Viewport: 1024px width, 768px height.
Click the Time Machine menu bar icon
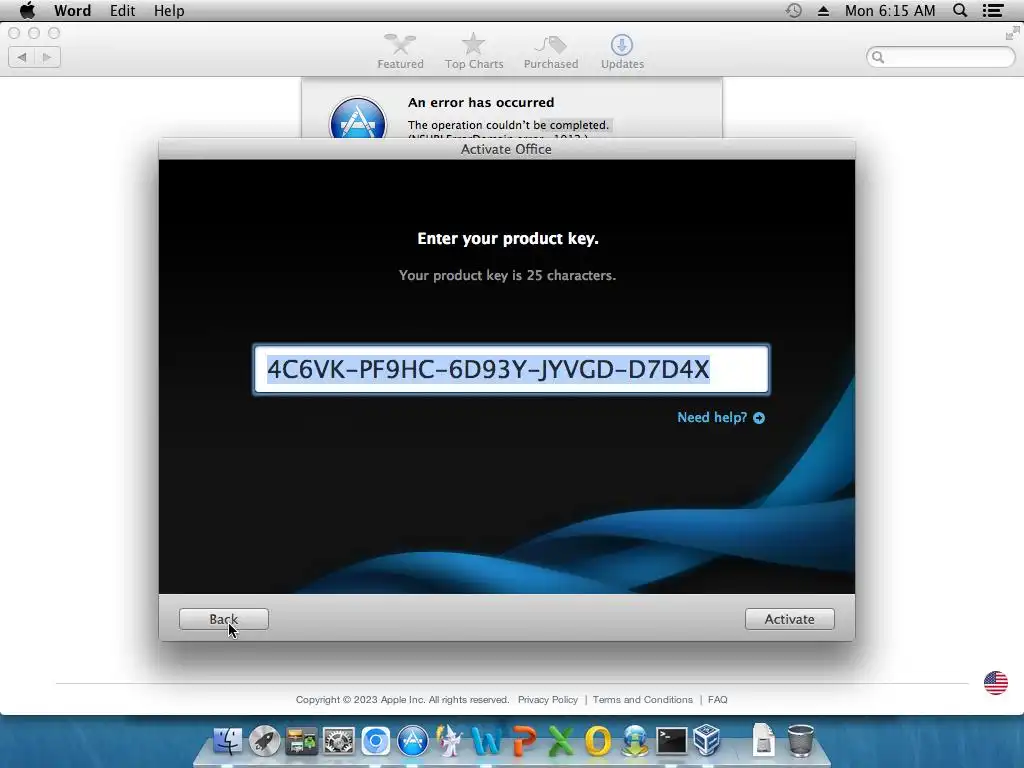point(793,10)
